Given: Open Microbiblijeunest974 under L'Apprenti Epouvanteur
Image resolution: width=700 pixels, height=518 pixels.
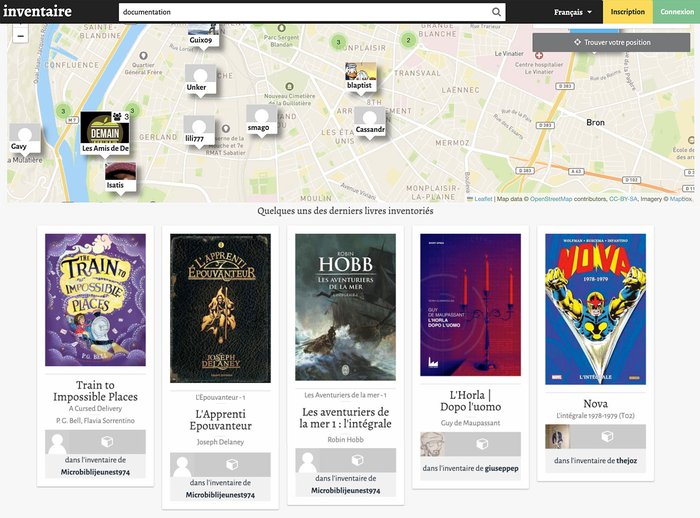Looking at the screenshot, I should (221, 495).
